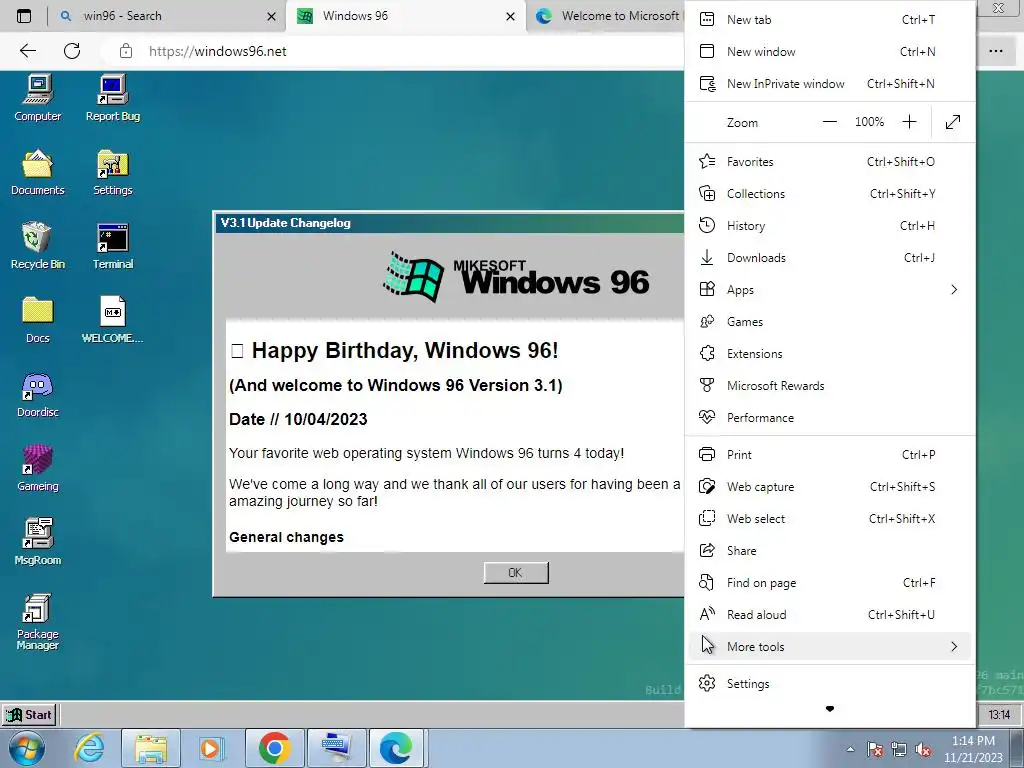Switch to Welcome to Microsoft tab

(607, 16)
